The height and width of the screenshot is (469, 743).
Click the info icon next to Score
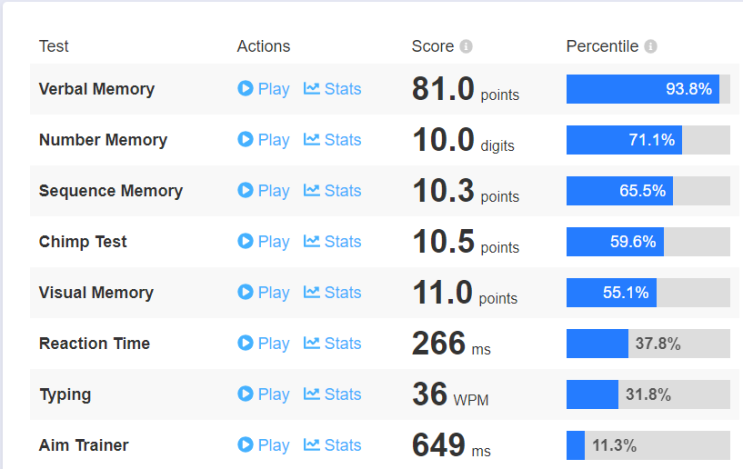click(466, 47)
